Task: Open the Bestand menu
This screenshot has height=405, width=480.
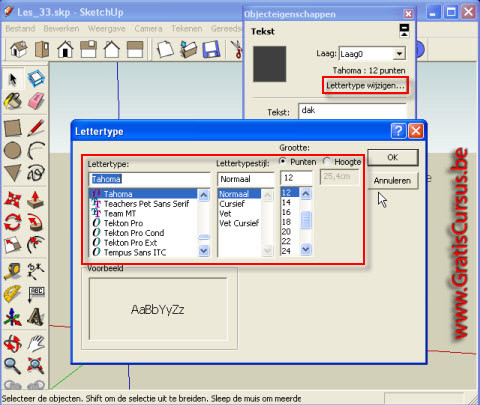Action: pyautogui.click(x=20, y=29)
